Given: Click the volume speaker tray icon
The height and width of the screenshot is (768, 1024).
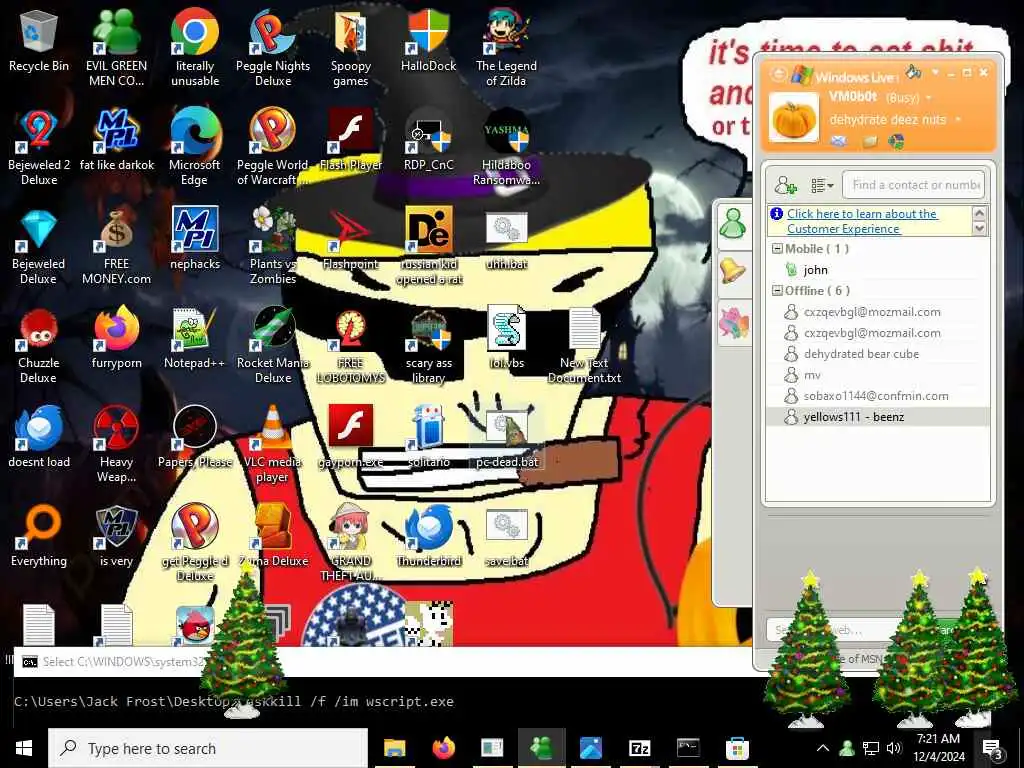Looking at the screenshot, I should pos(893,748).
